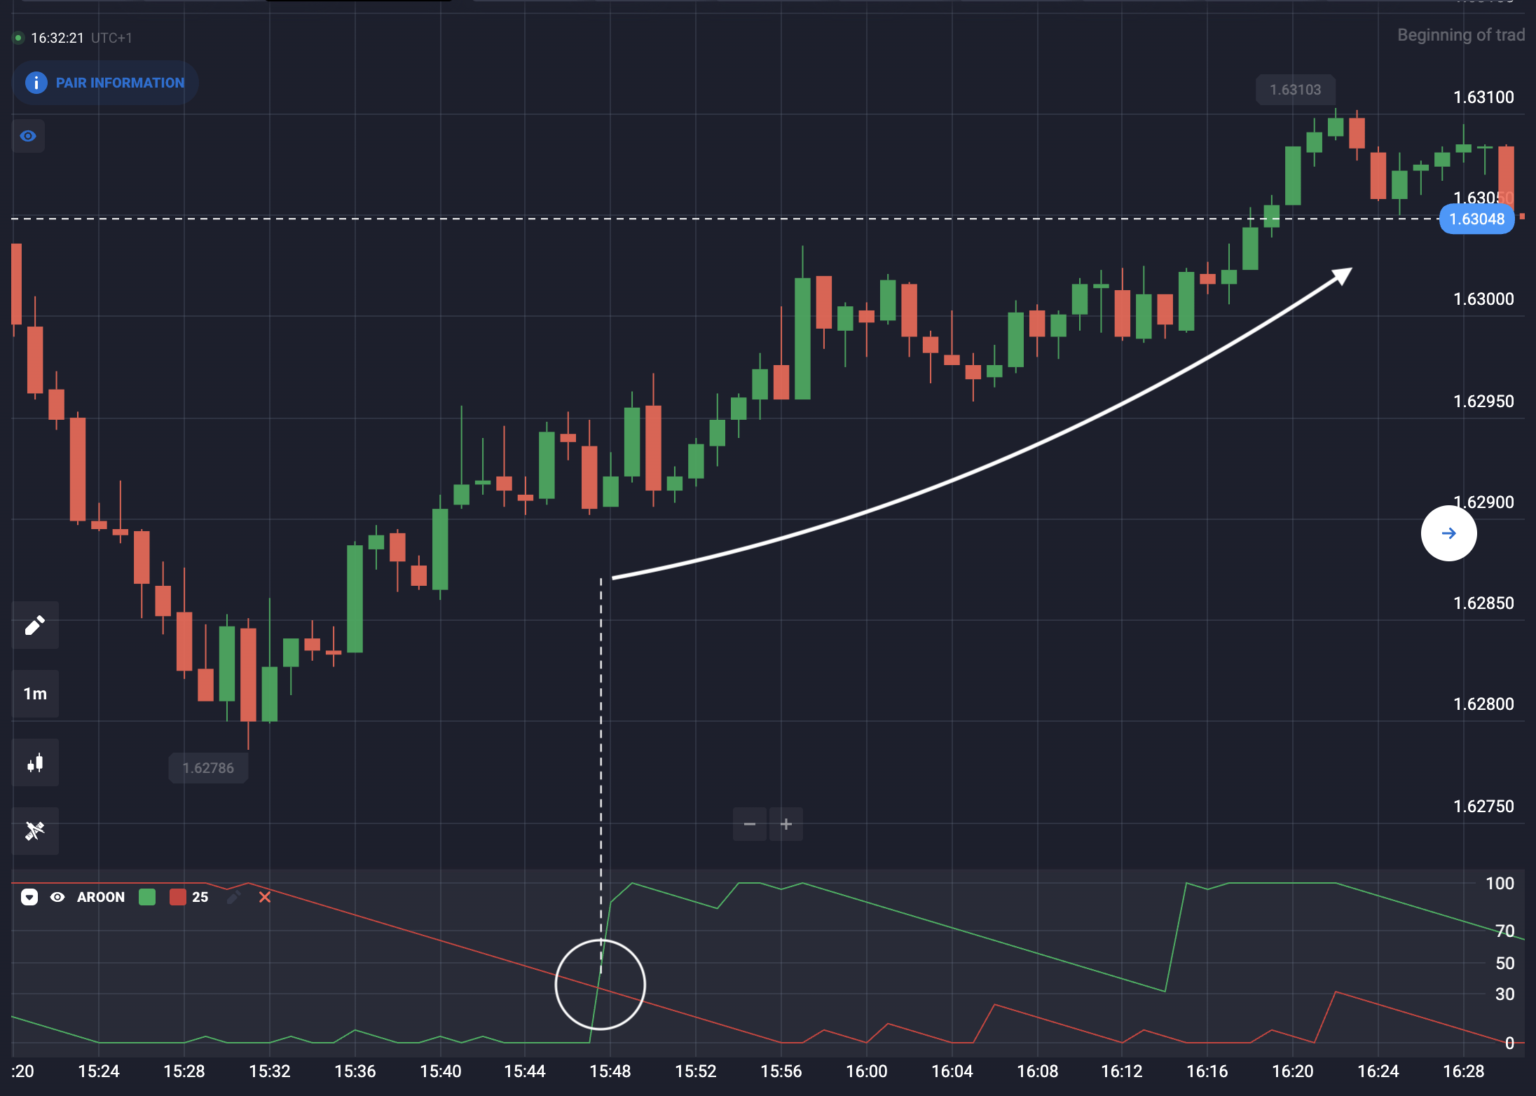Zoom in chart with plus button
1536x1096 pixels.
pyautogui.click(x=787, y=825)
